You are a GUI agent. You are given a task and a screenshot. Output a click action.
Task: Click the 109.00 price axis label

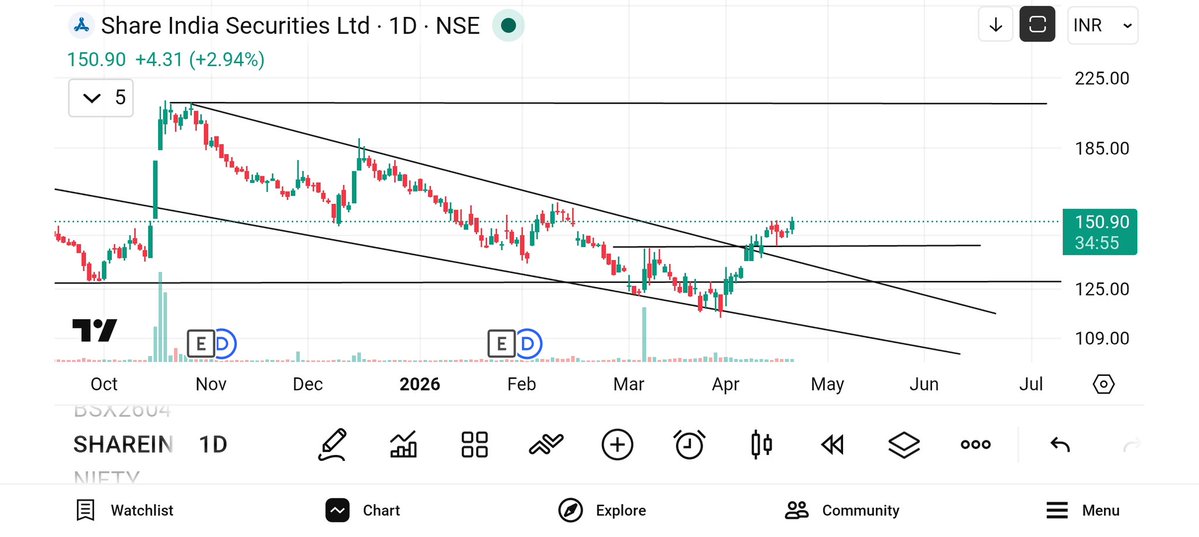click(1102, 338)
